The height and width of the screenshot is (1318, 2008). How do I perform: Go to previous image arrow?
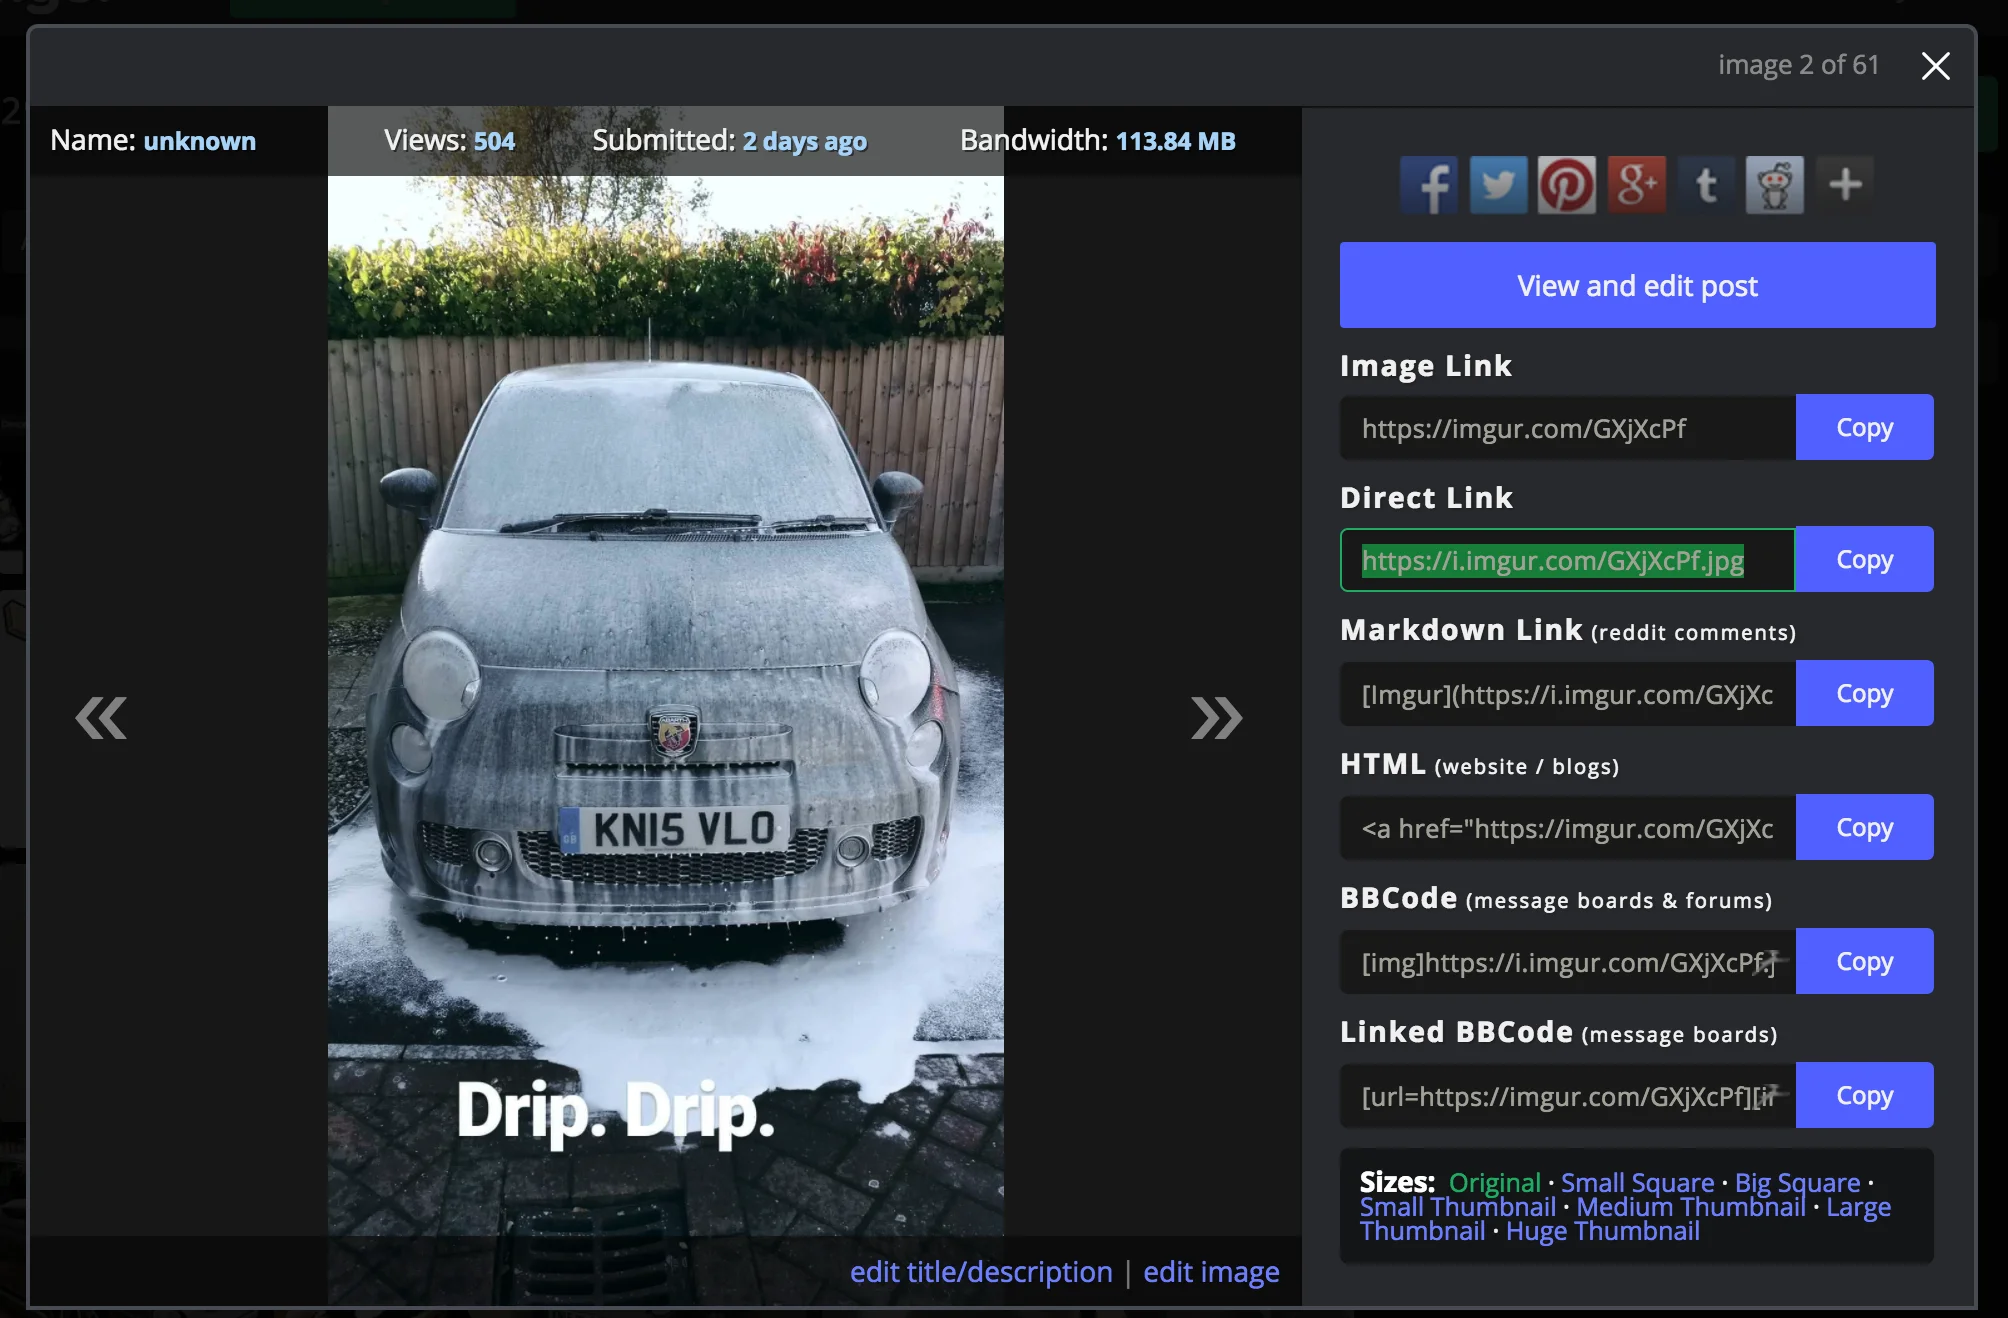(101, 718)
